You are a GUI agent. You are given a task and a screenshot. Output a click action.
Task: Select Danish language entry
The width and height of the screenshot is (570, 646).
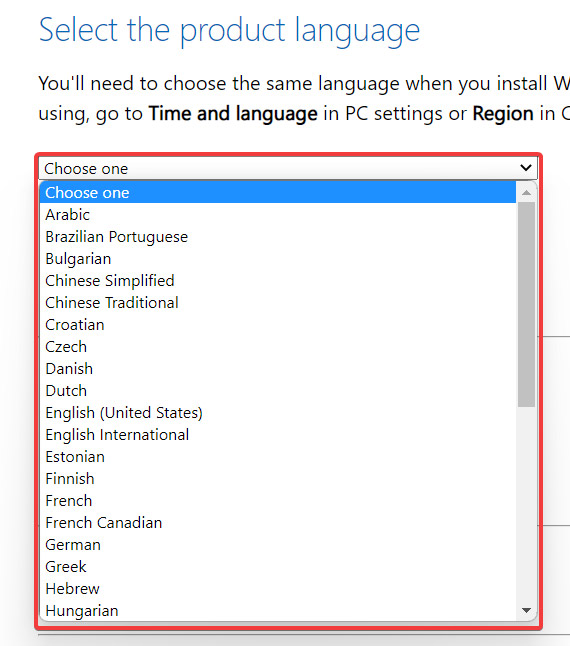coord(278,369)
